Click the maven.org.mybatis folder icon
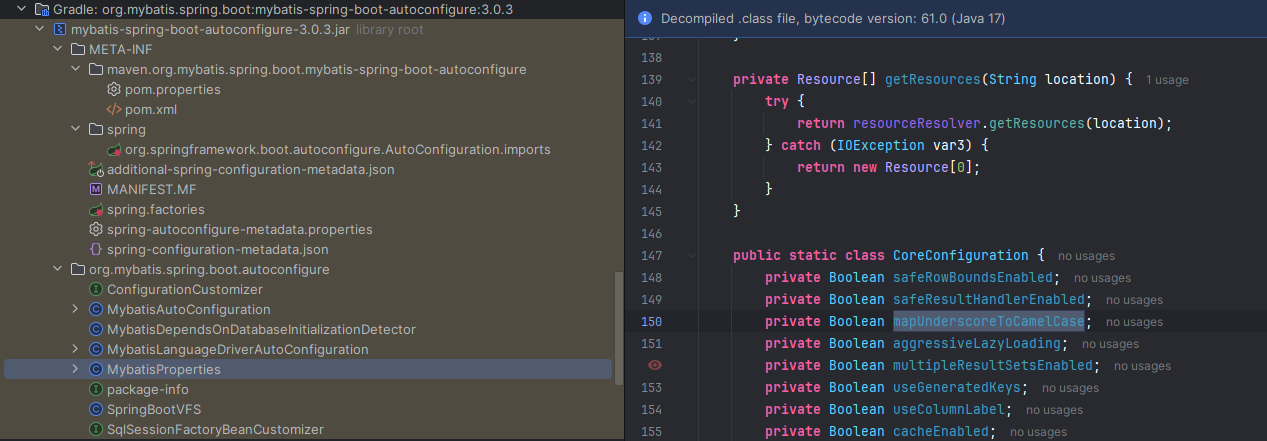This screenshot has height=441, width=1267. pyautogui.click(x=96, y=69)
